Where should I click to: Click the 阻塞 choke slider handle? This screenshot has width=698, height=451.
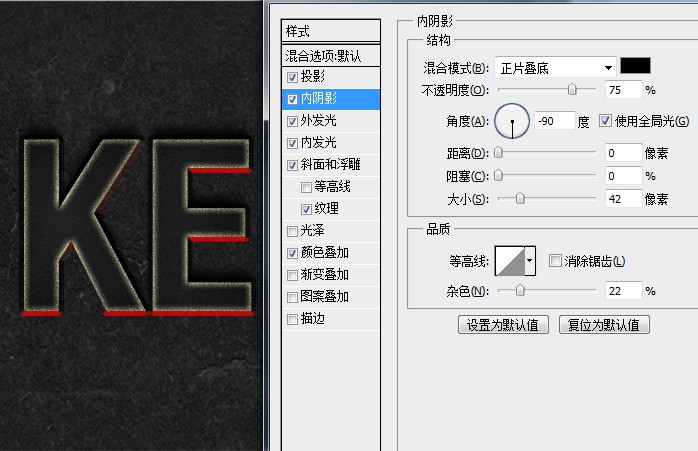click(x=499, y=175)
